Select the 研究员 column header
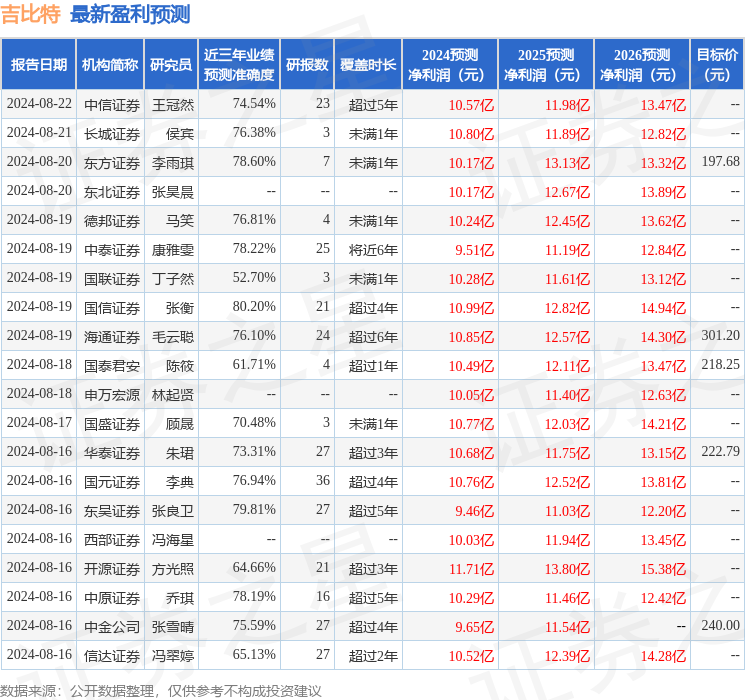 click(x=171, y=65)
